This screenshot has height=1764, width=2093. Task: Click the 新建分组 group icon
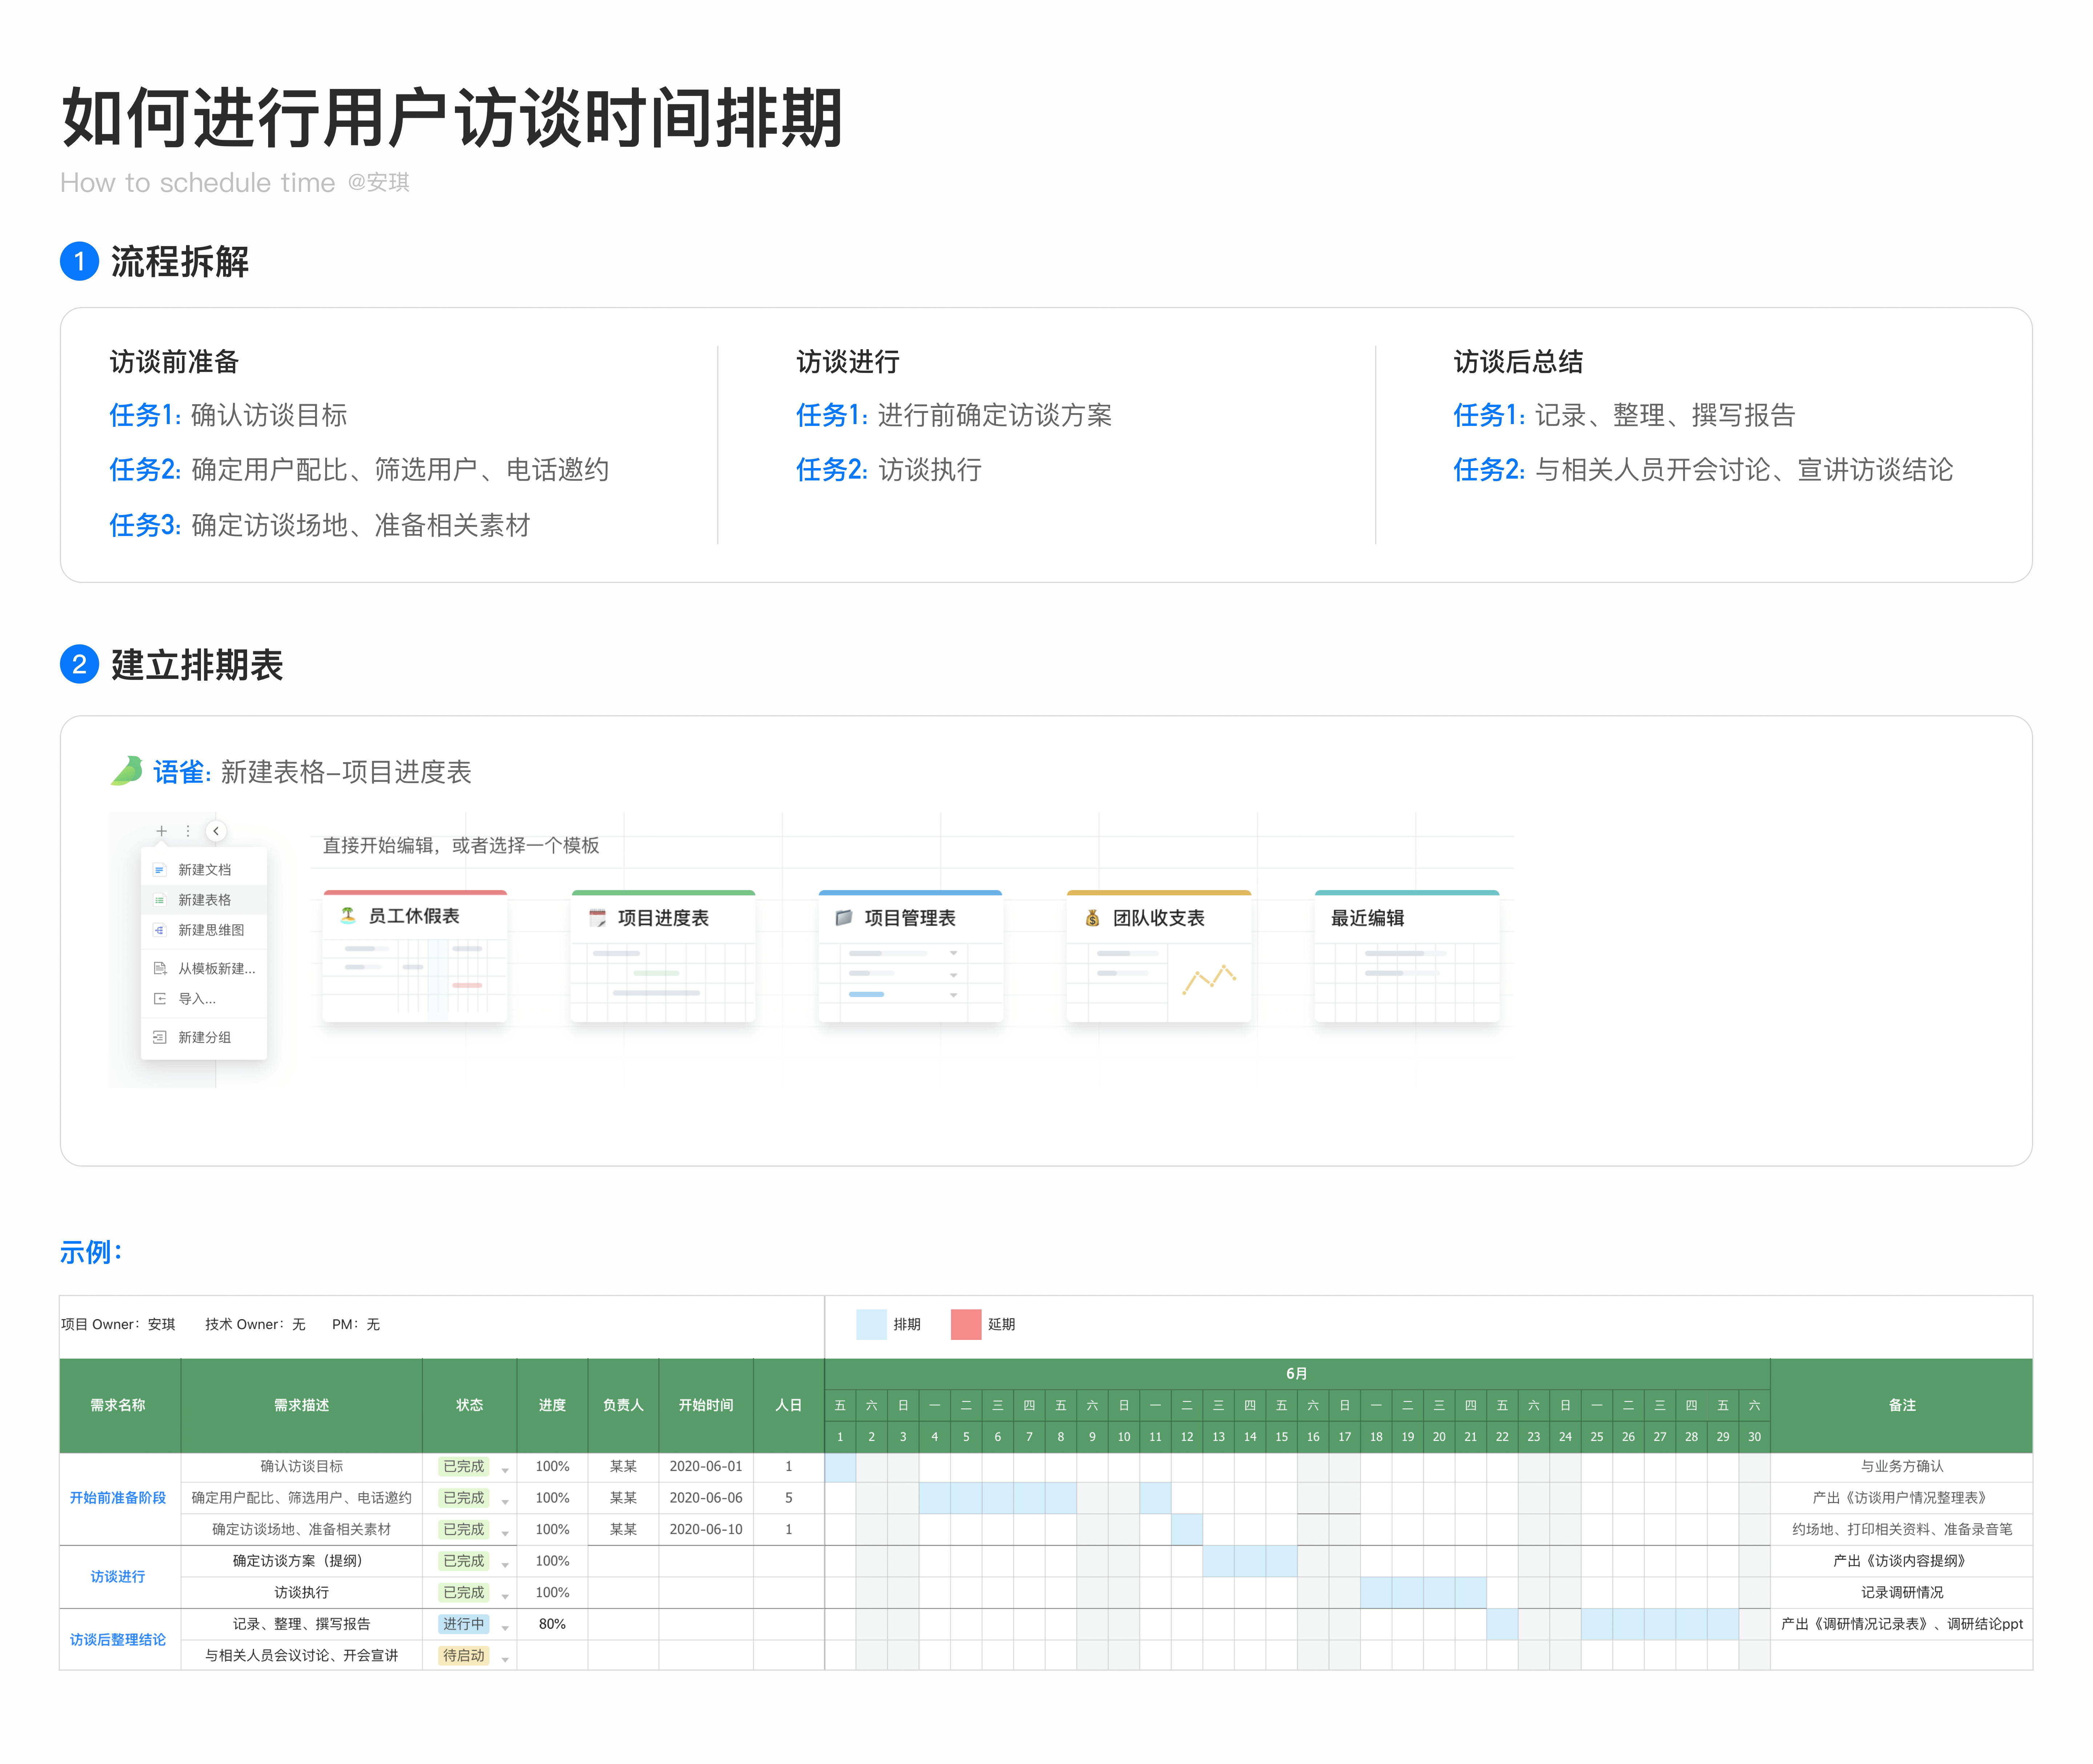[x=159, y=1037]
